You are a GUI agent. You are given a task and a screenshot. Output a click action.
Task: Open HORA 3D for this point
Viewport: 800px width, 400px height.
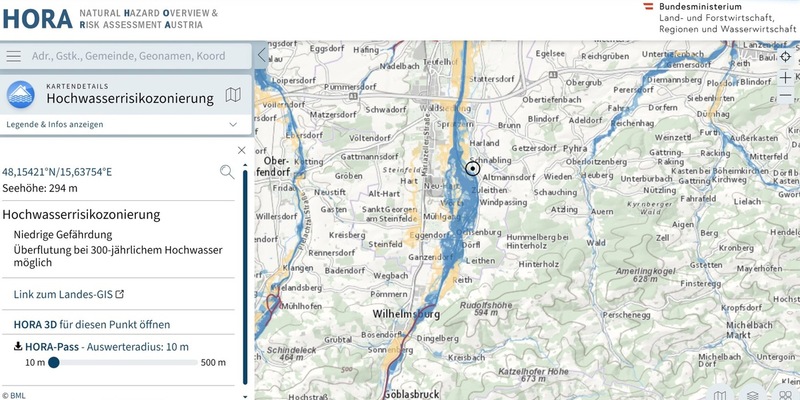pos(91,324)
